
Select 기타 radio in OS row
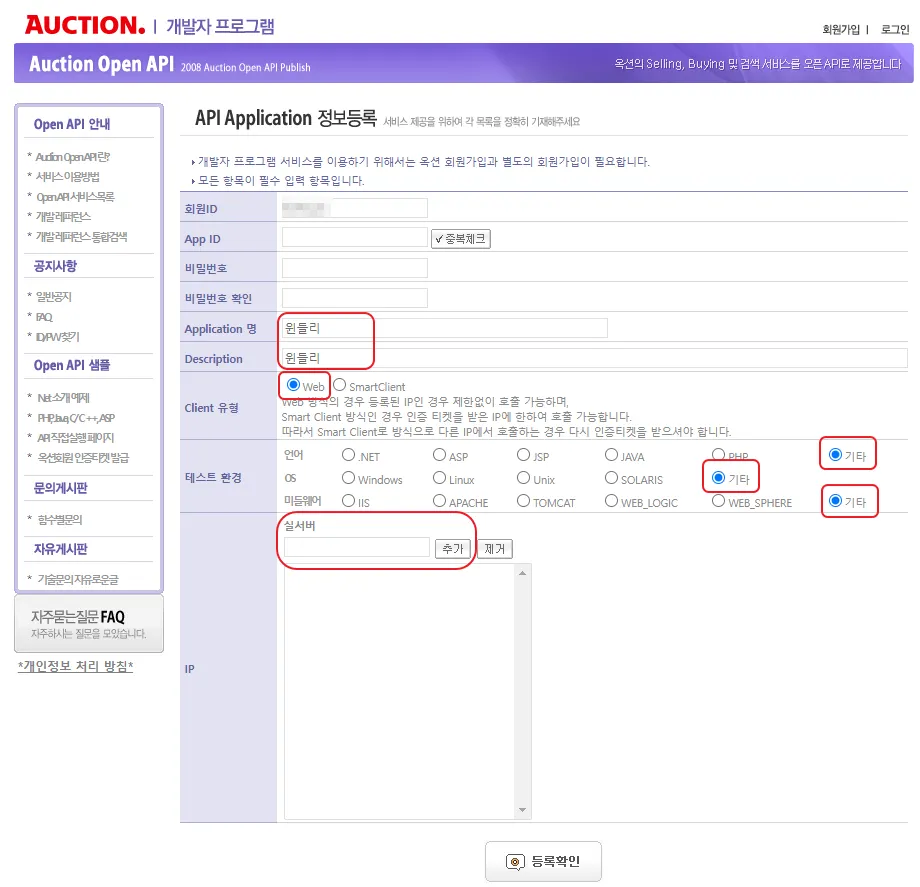pos(718,478)
